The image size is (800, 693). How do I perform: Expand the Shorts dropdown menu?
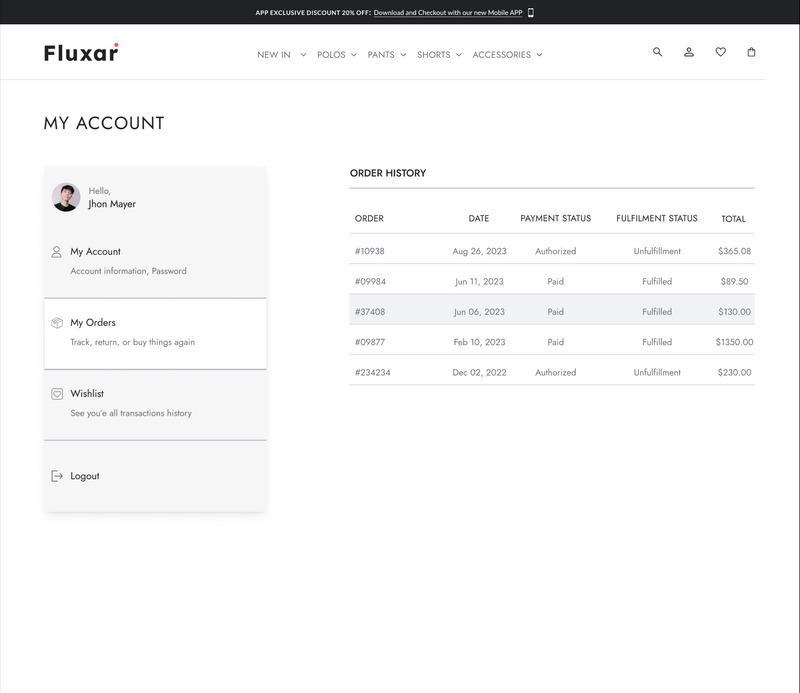coord(439,55)
